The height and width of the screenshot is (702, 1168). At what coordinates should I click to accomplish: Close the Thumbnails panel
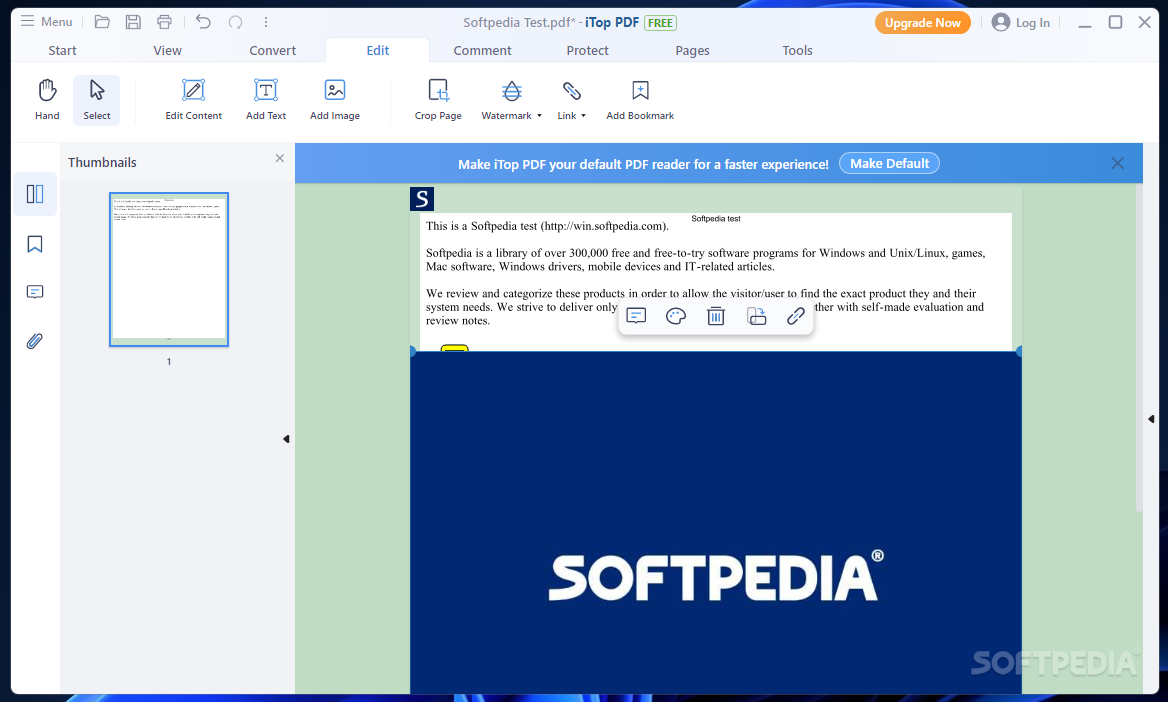279,158
